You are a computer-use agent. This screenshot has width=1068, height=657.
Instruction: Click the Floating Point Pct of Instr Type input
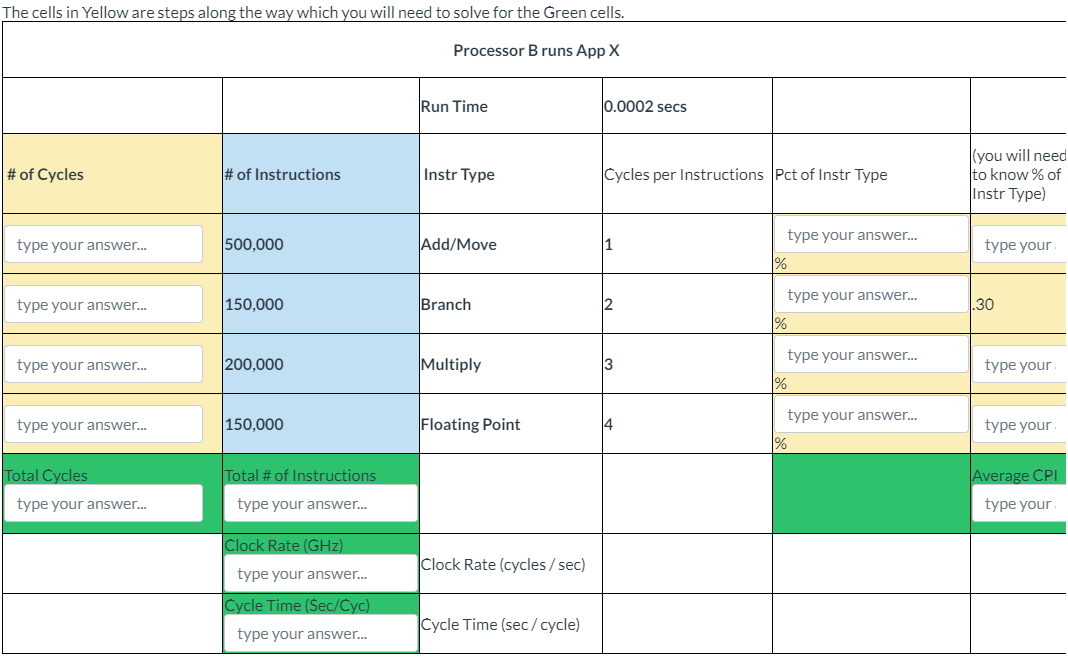tap(871, 415)
